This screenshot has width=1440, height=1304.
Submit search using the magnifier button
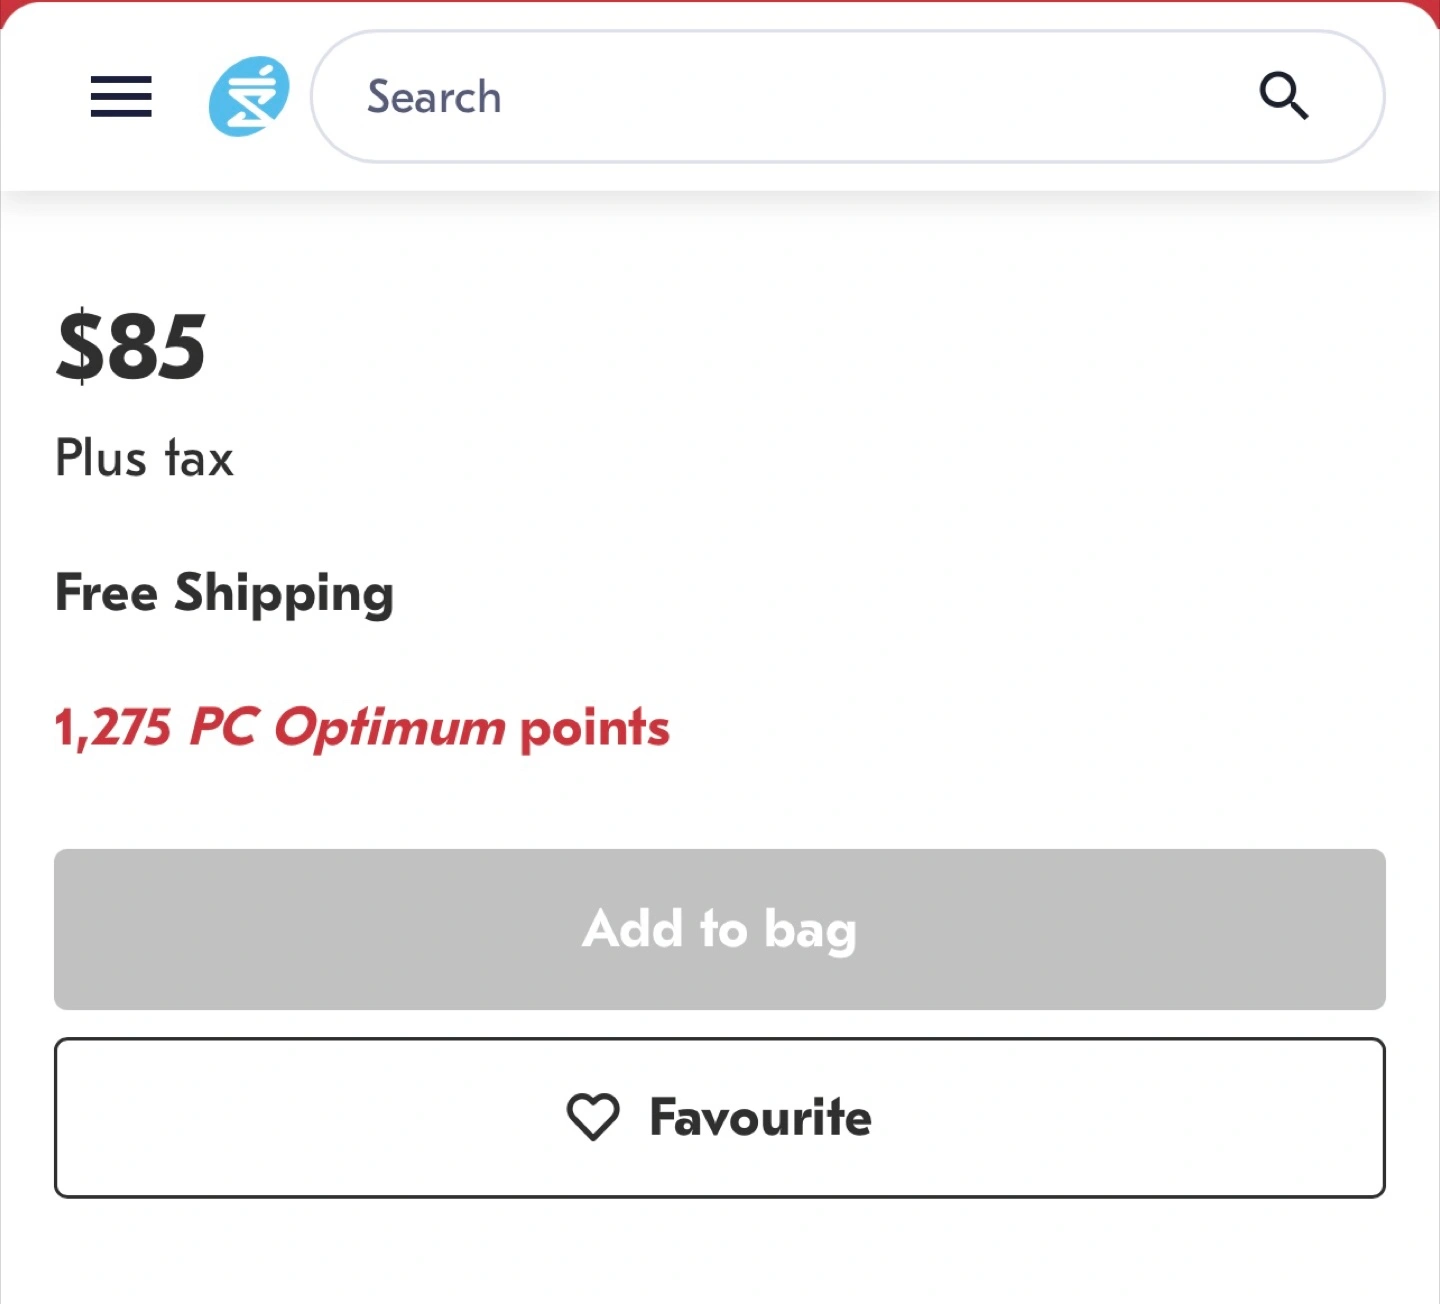pos(1284,96)
